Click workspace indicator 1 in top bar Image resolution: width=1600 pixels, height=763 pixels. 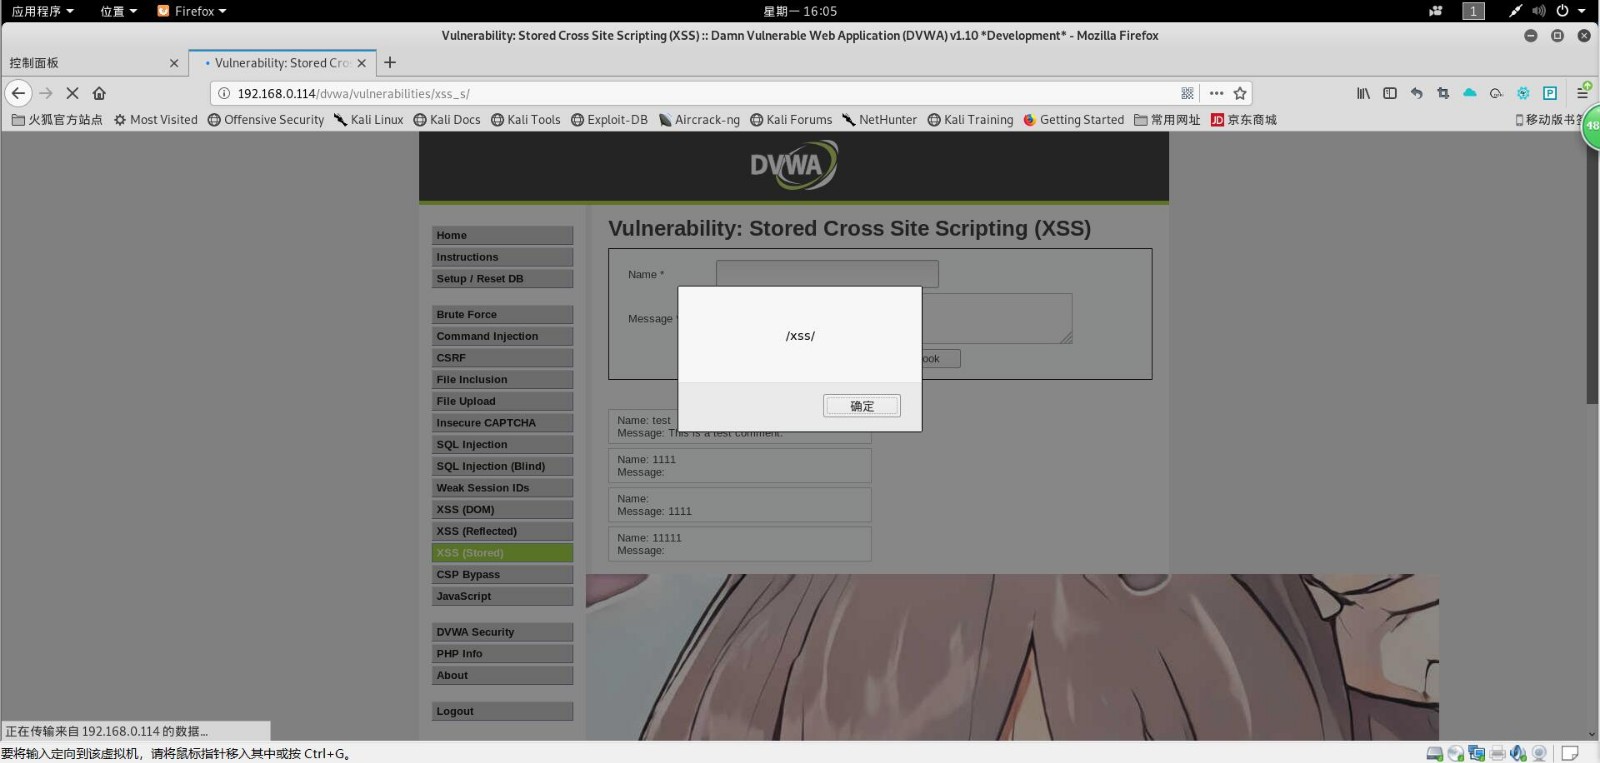[x=1473, y=11]
